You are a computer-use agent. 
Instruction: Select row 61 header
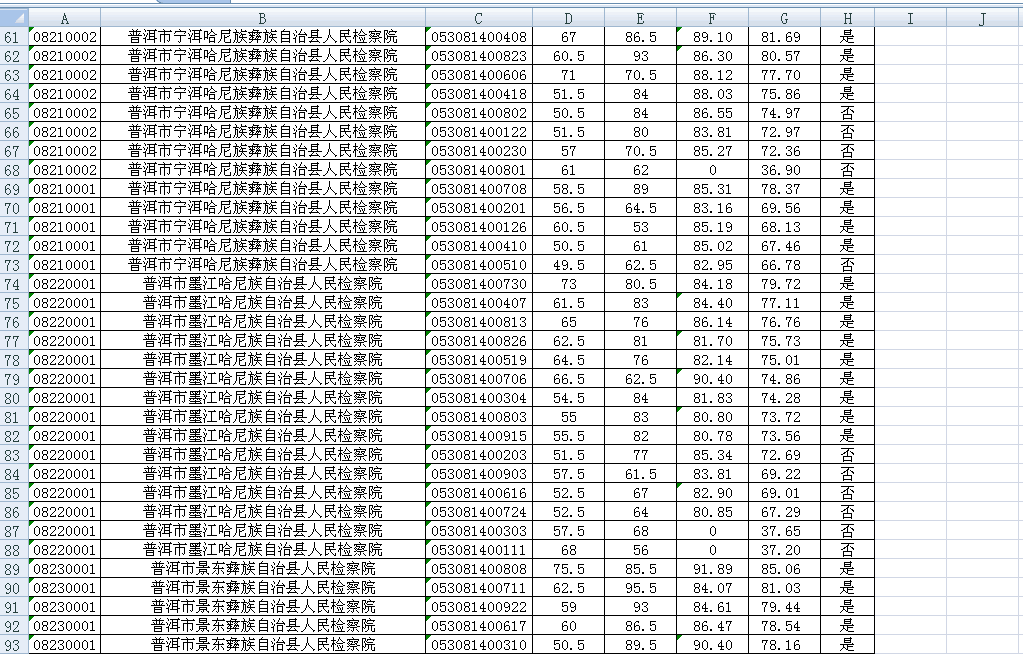[x=14, y=37]
